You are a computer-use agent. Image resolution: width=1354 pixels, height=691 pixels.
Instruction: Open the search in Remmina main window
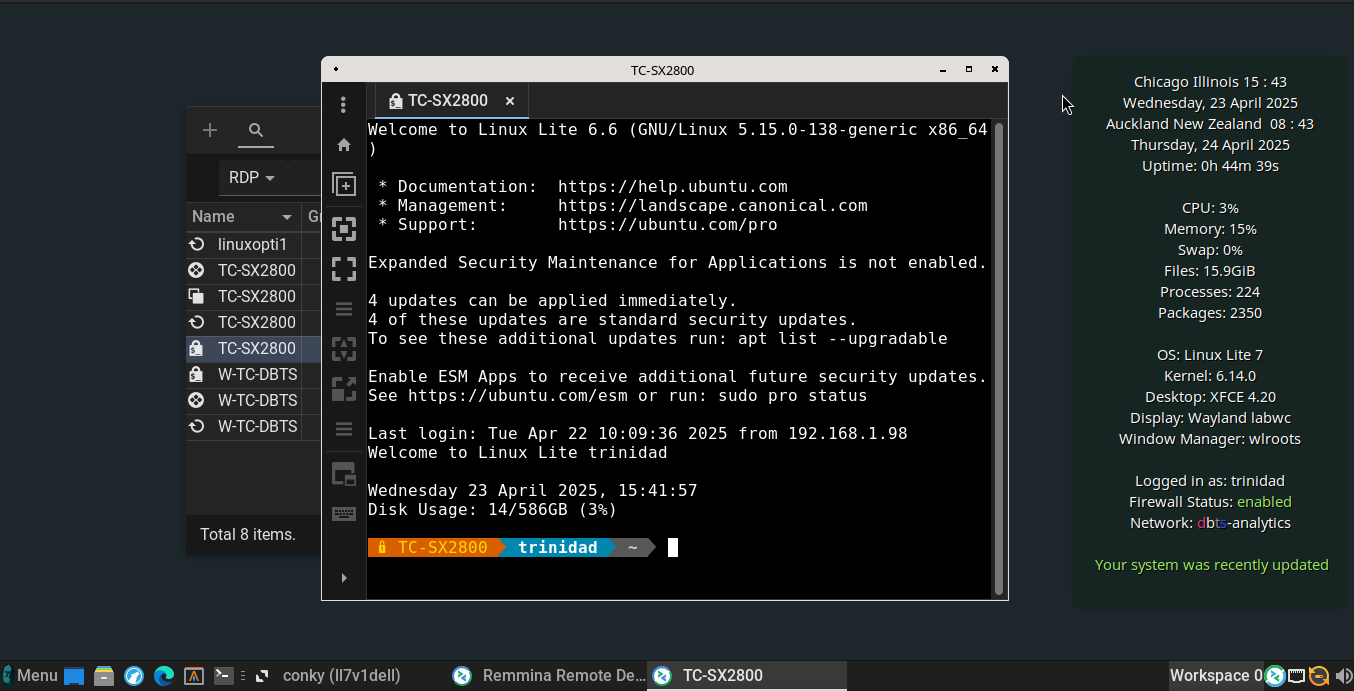click(256, 130)
